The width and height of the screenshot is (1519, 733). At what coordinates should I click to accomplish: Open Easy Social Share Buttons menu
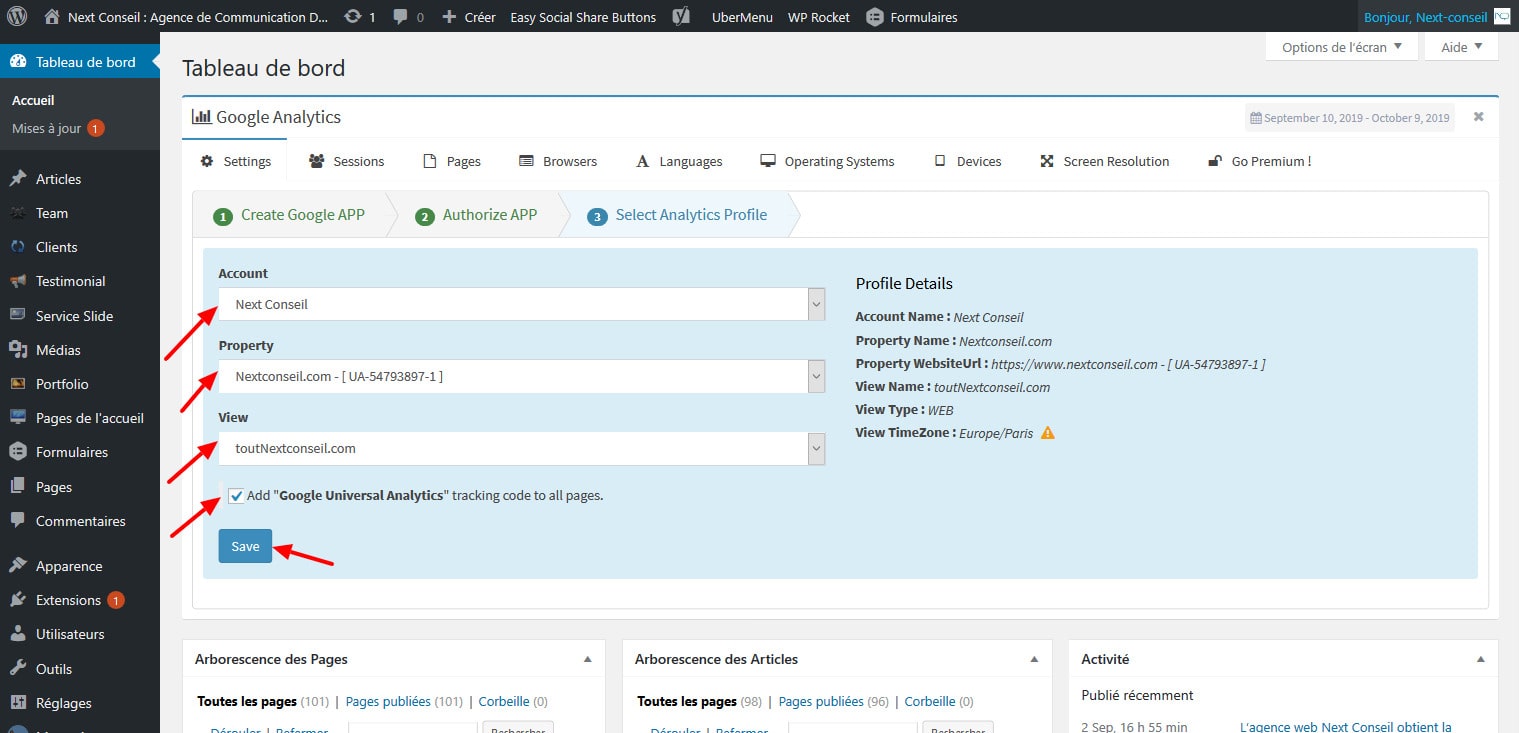(x=583, y=17)
